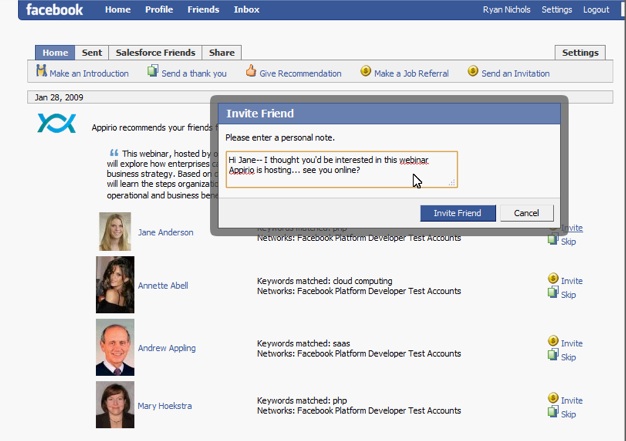The image size is (626, 441).
Task: Open Andrew Appling's profile link
Action: (167, 348)
